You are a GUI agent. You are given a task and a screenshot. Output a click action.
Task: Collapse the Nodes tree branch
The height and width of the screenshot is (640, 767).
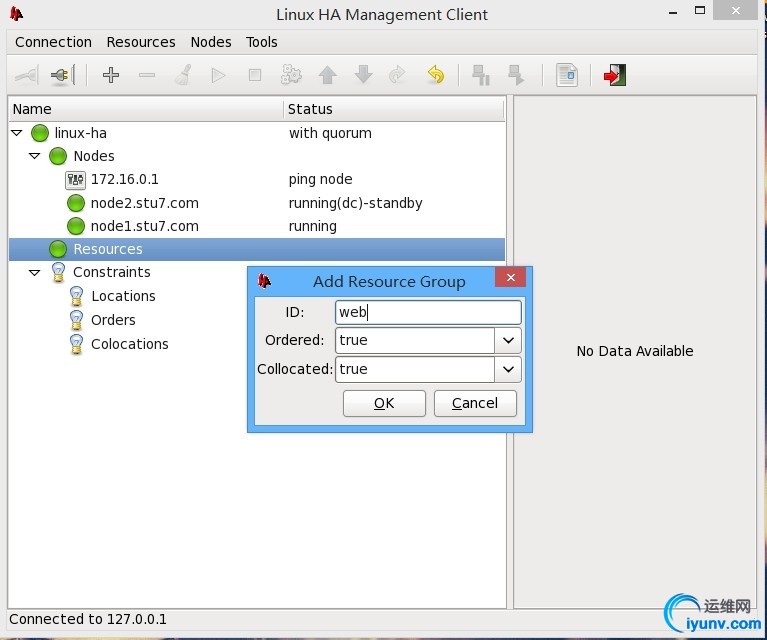tap(34, 156)
